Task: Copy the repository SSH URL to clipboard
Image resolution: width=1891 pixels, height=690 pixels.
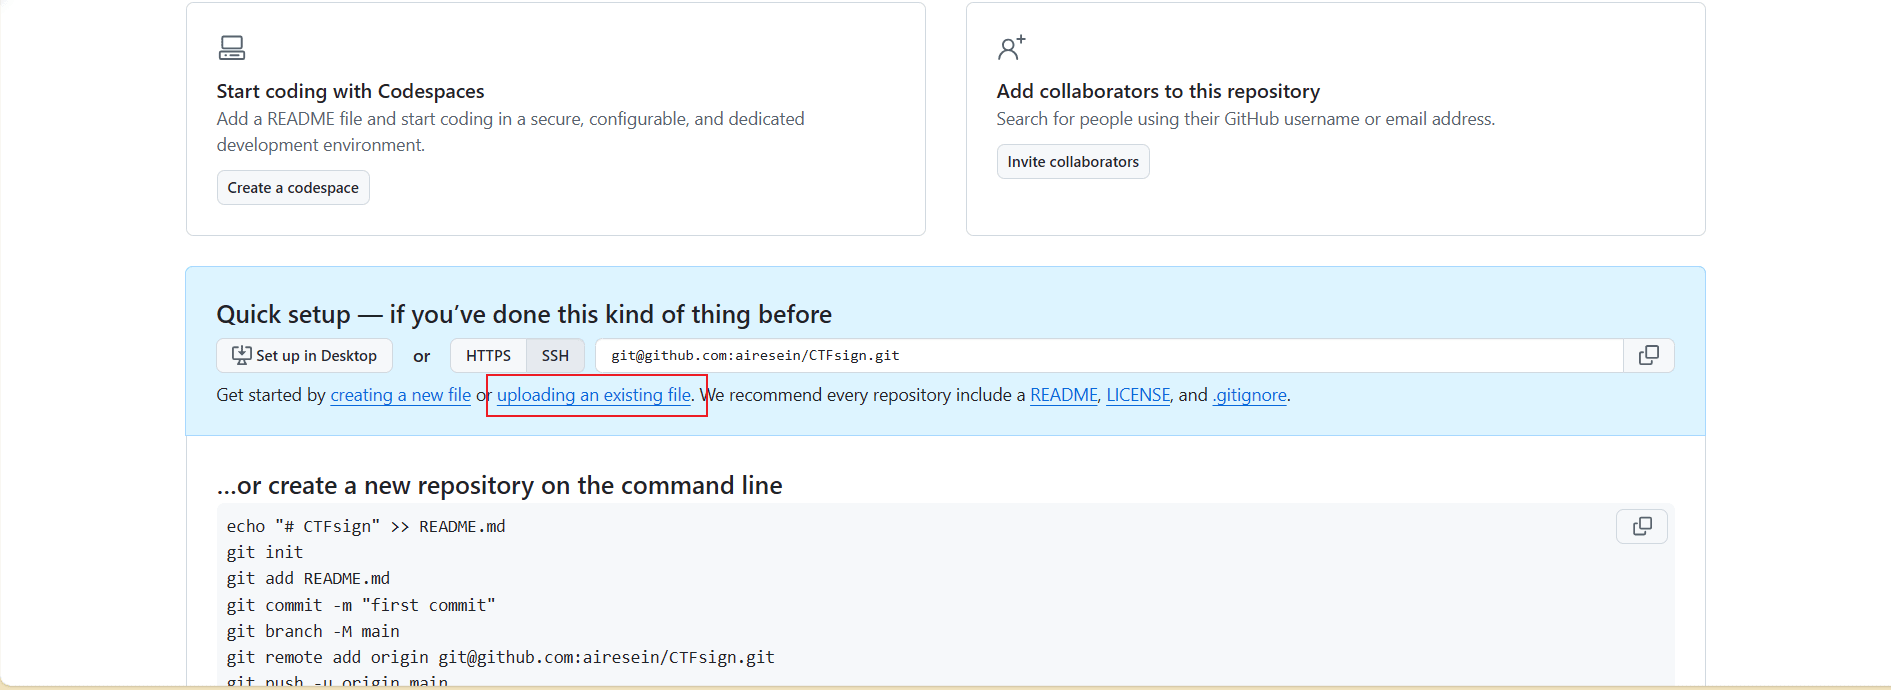Action: point(1648,356)
